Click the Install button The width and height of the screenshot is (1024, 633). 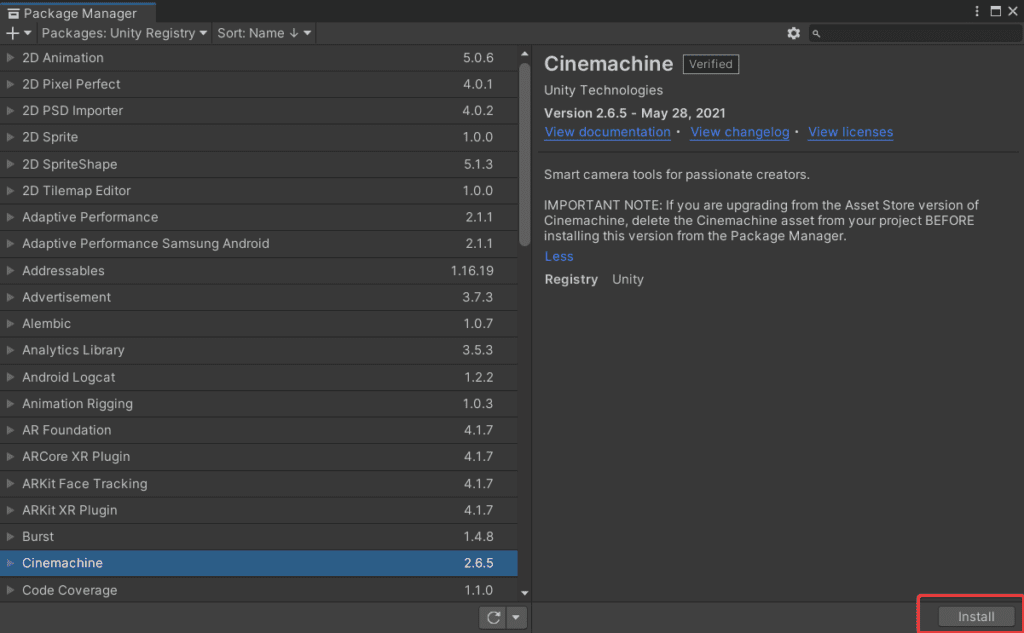tap(976, 617)
